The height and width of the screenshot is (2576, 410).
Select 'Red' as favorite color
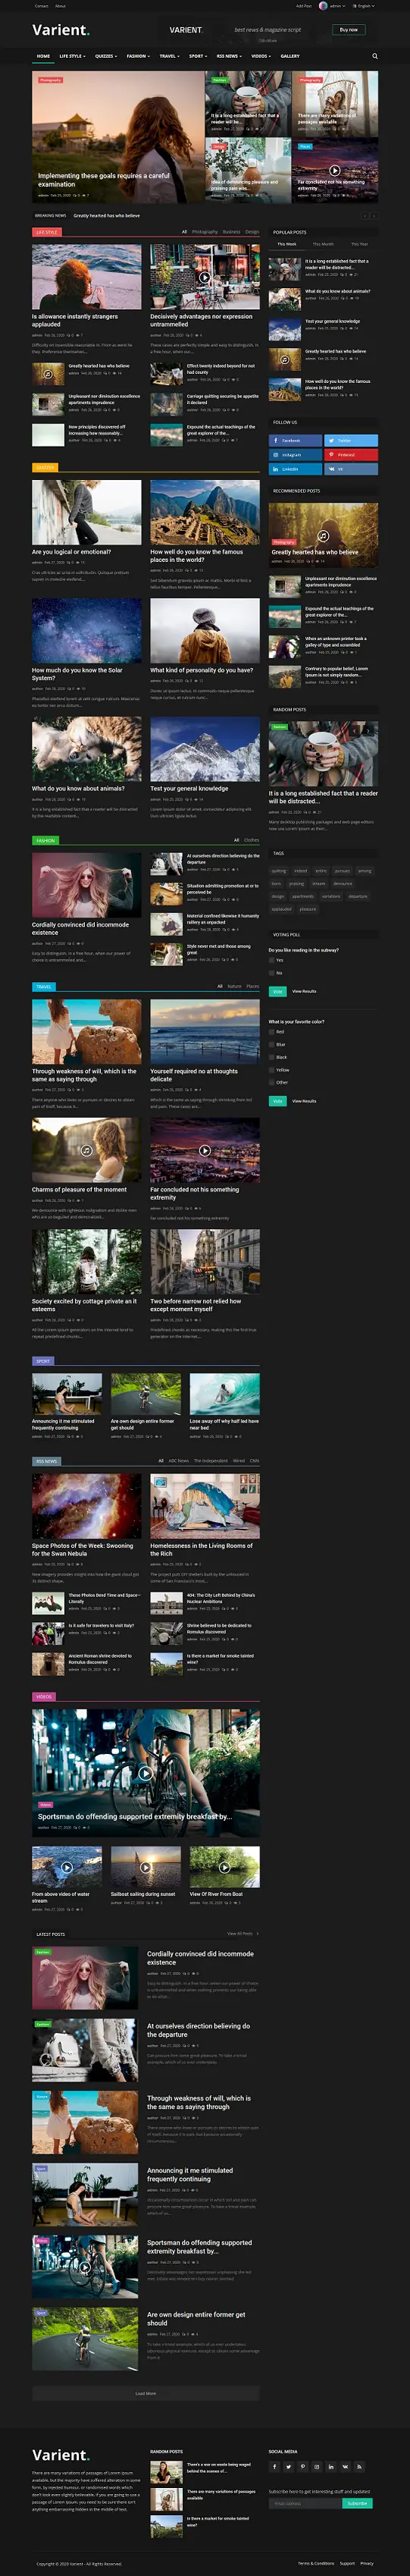(272, 1031)
